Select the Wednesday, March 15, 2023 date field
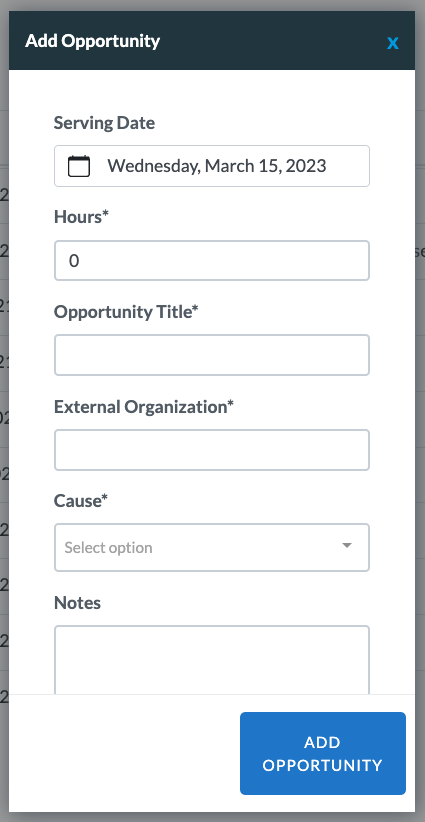The height and width of the screenshot is (822, 425). tap(212, 166)
